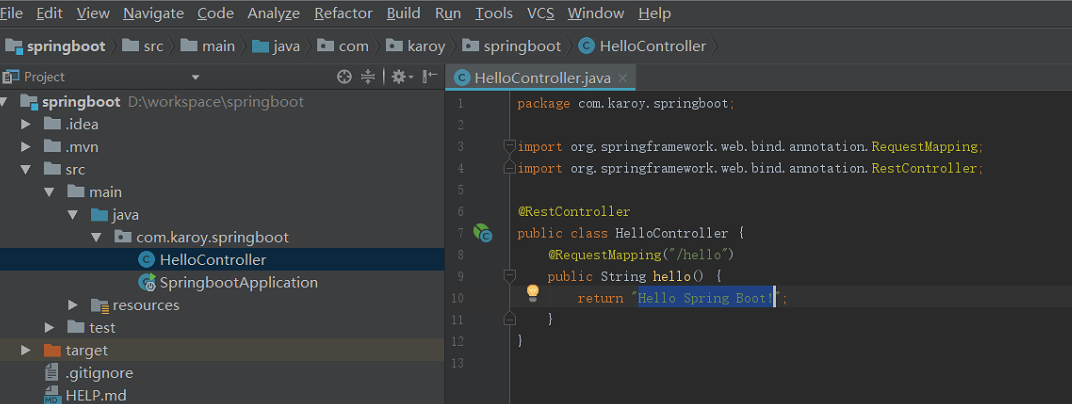The width and height of the screenshot is (1072, 404).
Task: Click the Scroll from Source target icon
Action: click(x=345, y=77)
